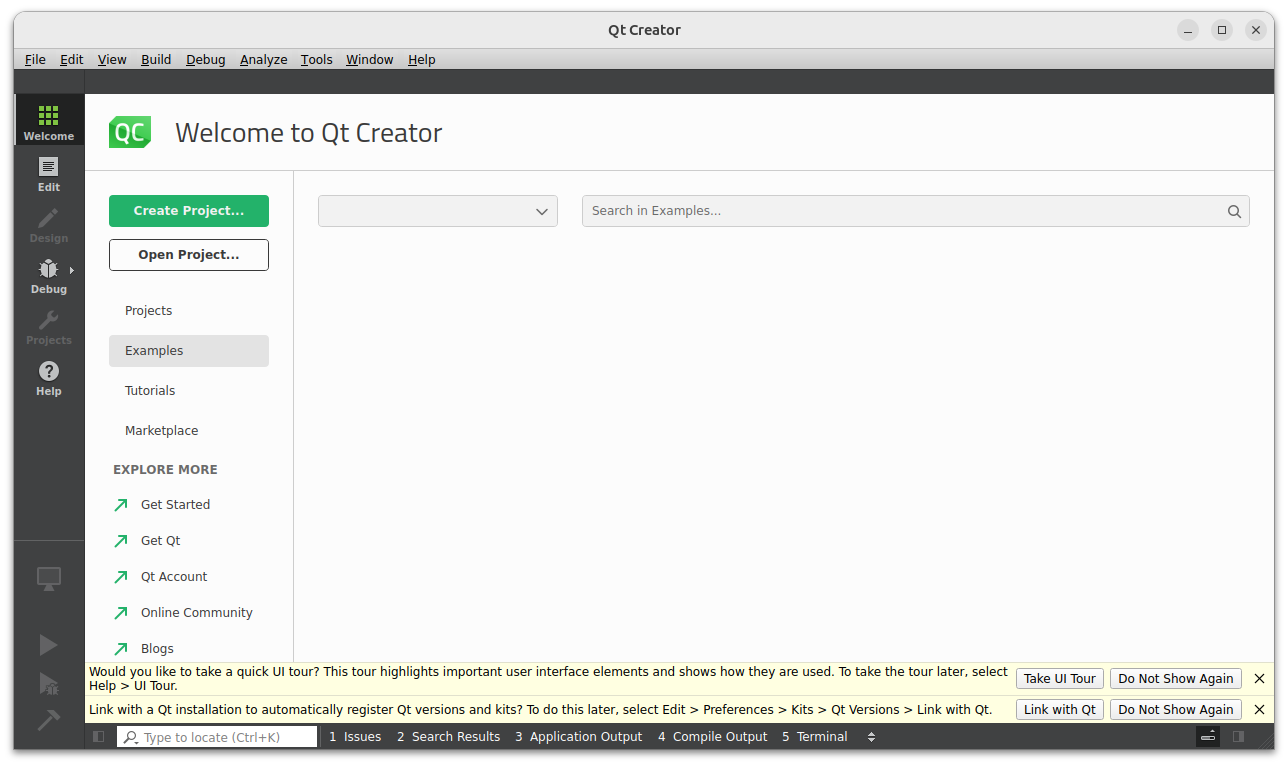This screenshot has height=766, width=1288.
Task: Focus the Type to locate field
Action: coord(217,738)
